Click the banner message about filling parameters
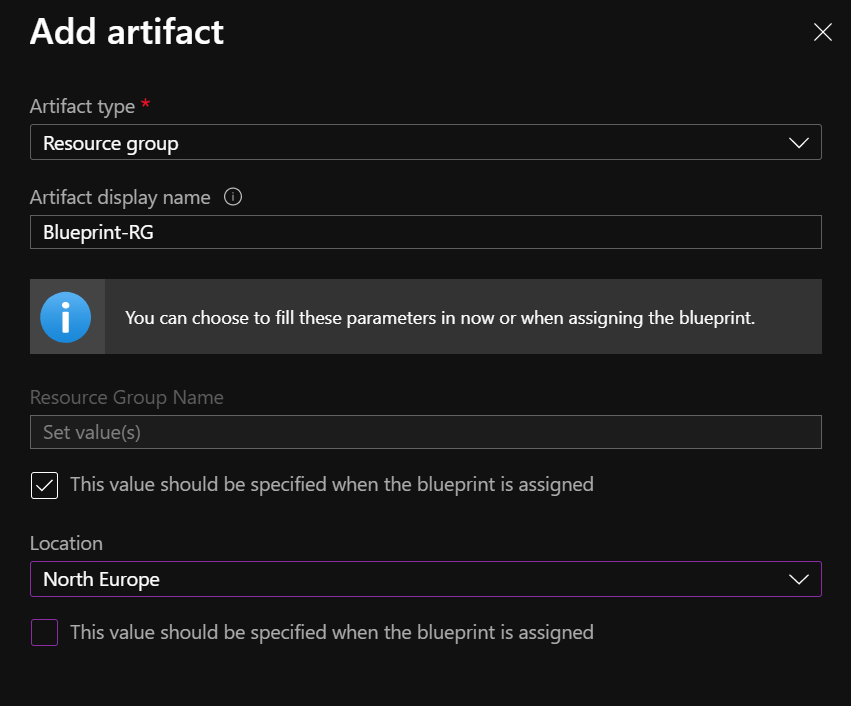 click(x=440, y=317)
